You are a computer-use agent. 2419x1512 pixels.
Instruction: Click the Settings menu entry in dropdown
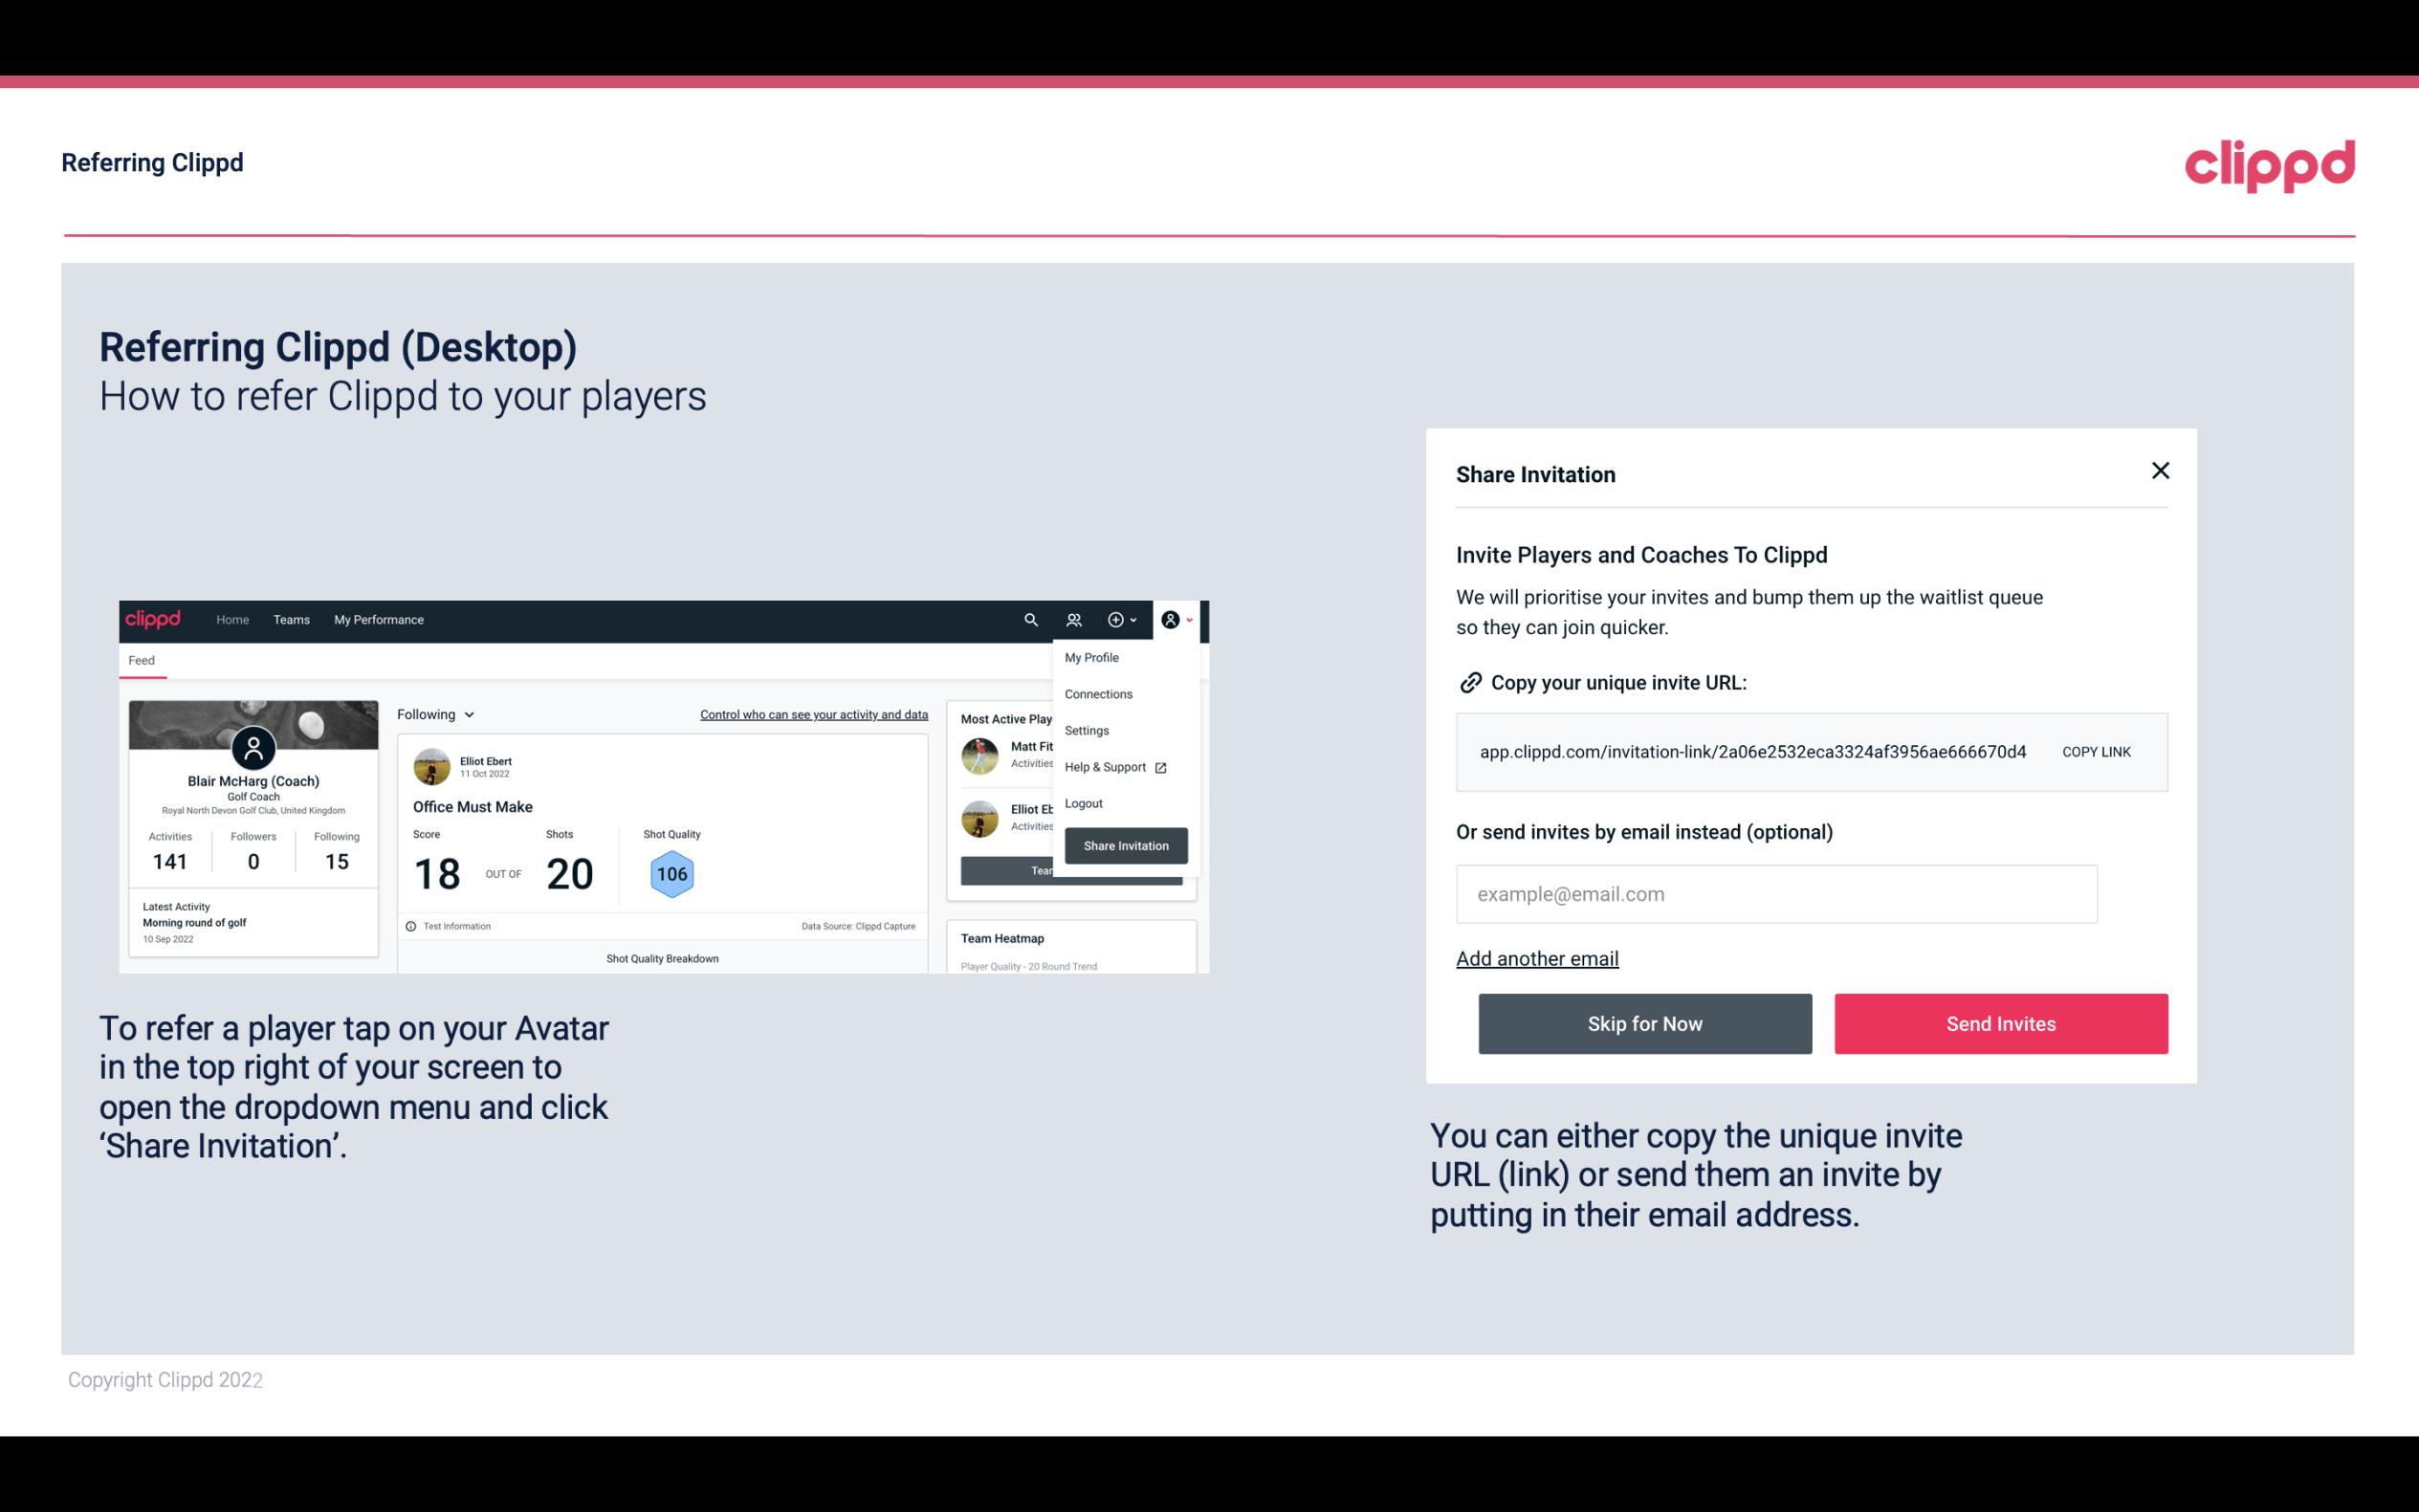click(x=1085, y=730)
